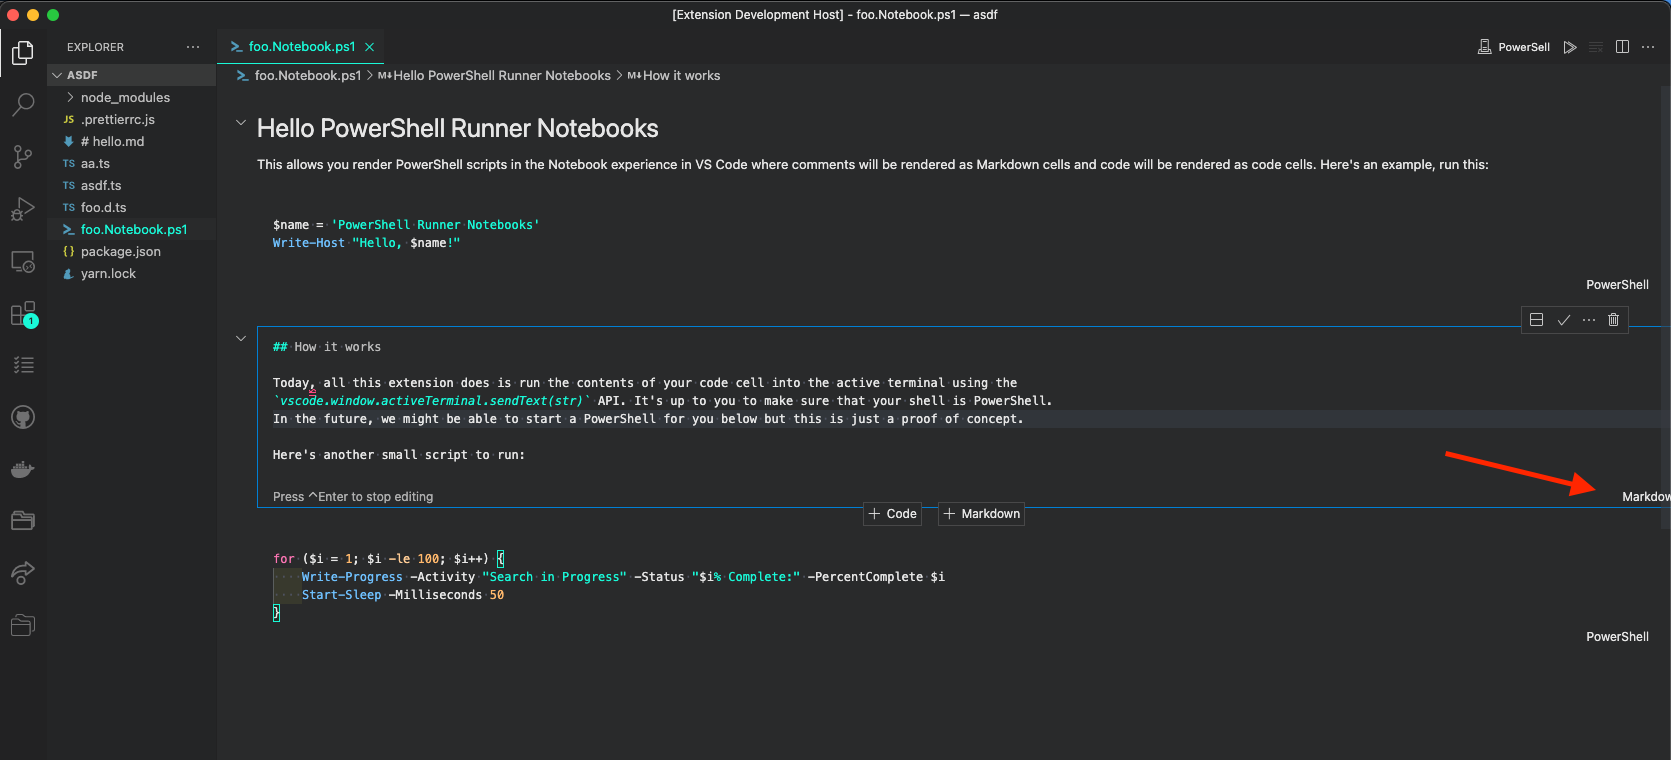The width and height of the screenshot is (1671, 760).
Task: Open the GitHub view in the activity bar
Action: [23, 417]
